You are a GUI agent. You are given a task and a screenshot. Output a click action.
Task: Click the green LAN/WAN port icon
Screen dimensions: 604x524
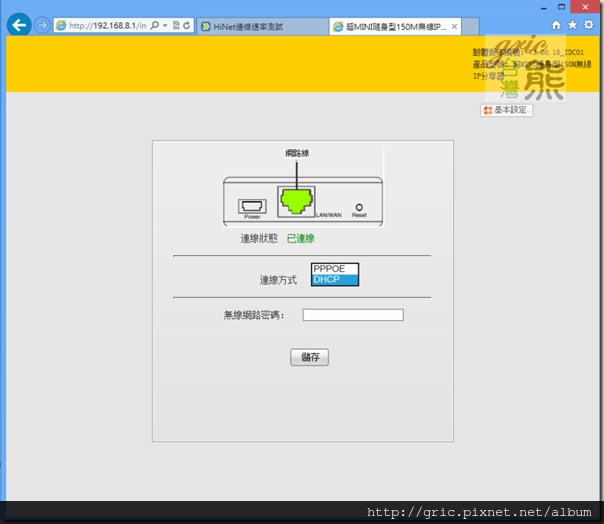pyautogui.click(x=296, y=201)
